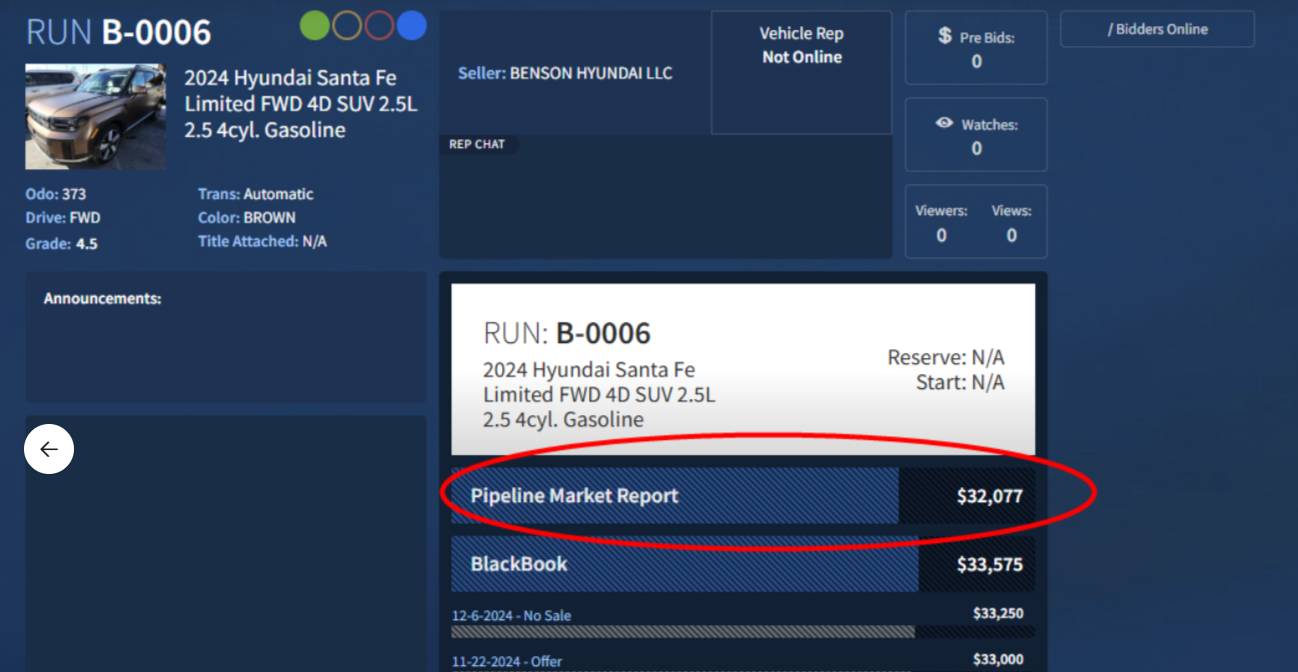
Task: Click the $33,000 offer price
Action: pos(998,659)
